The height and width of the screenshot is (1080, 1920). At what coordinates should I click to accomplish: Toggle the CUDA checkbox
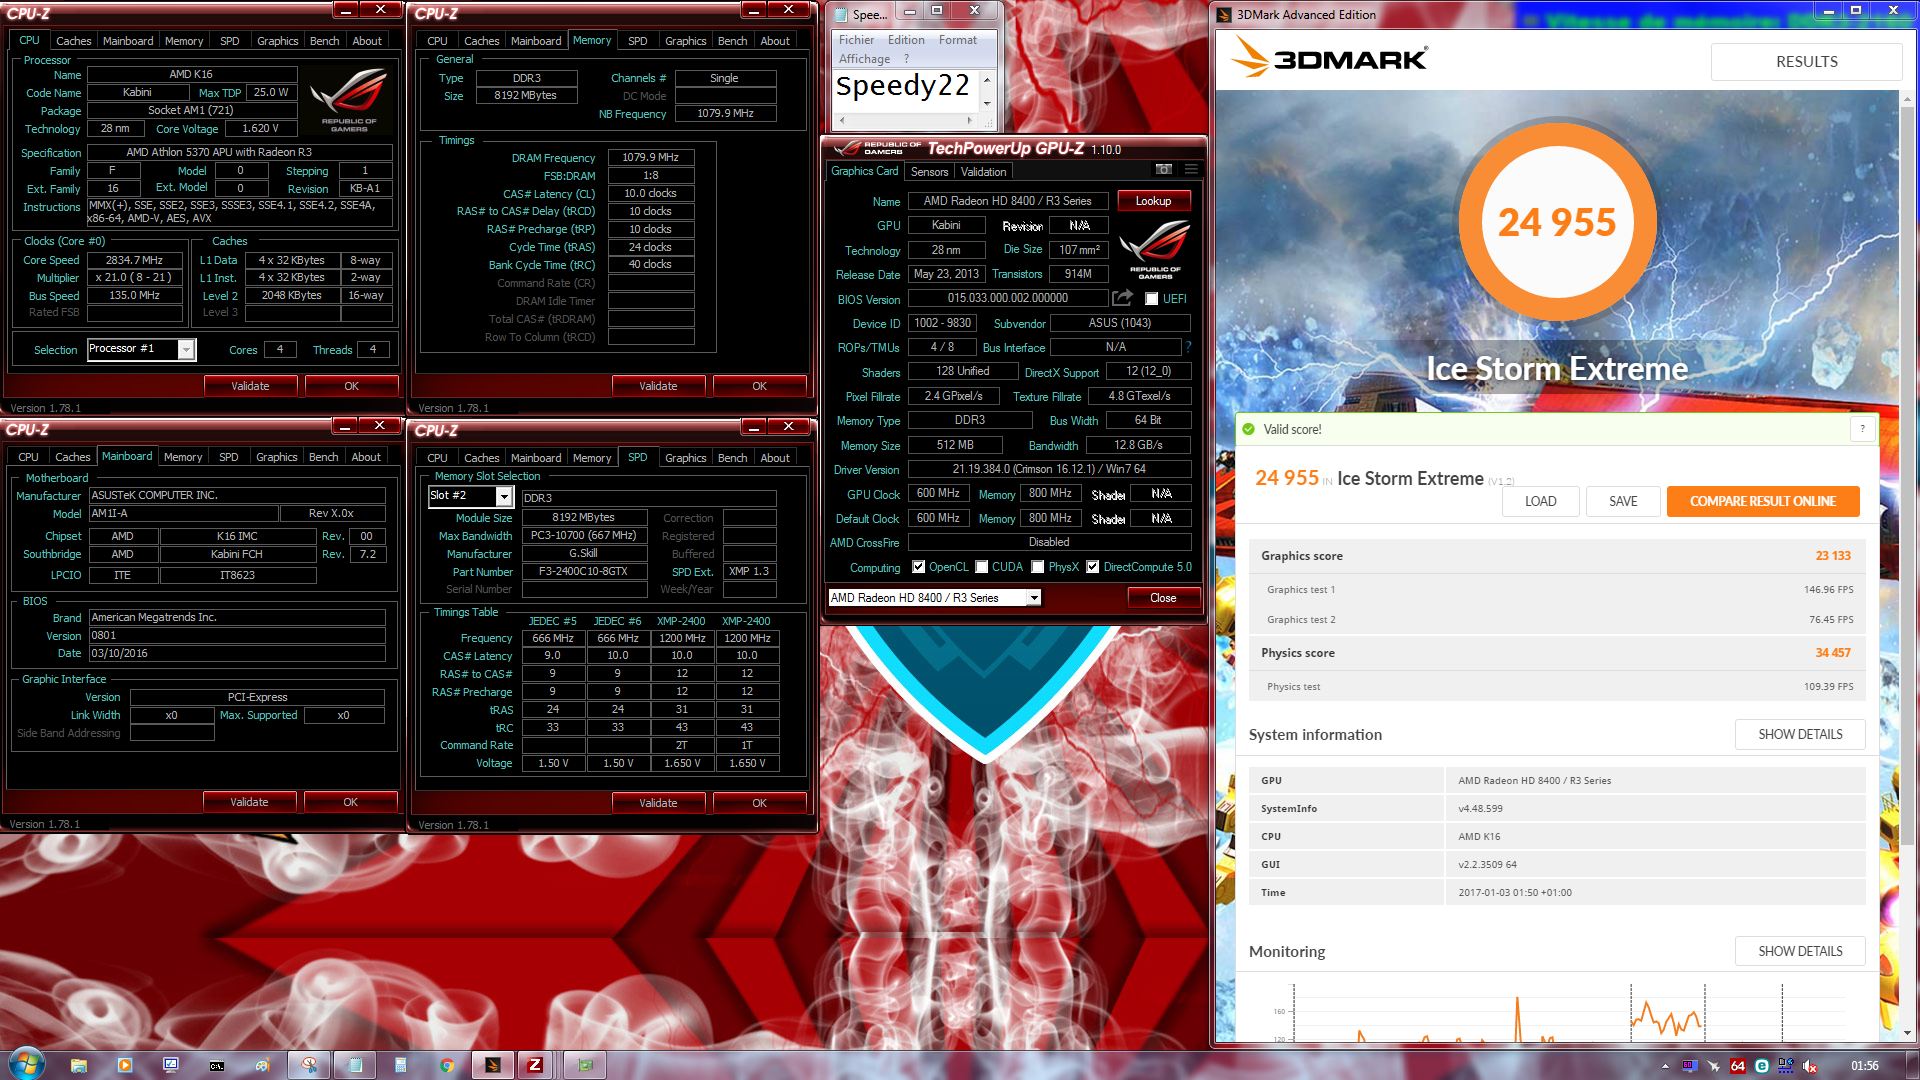(x=982, y=567)
